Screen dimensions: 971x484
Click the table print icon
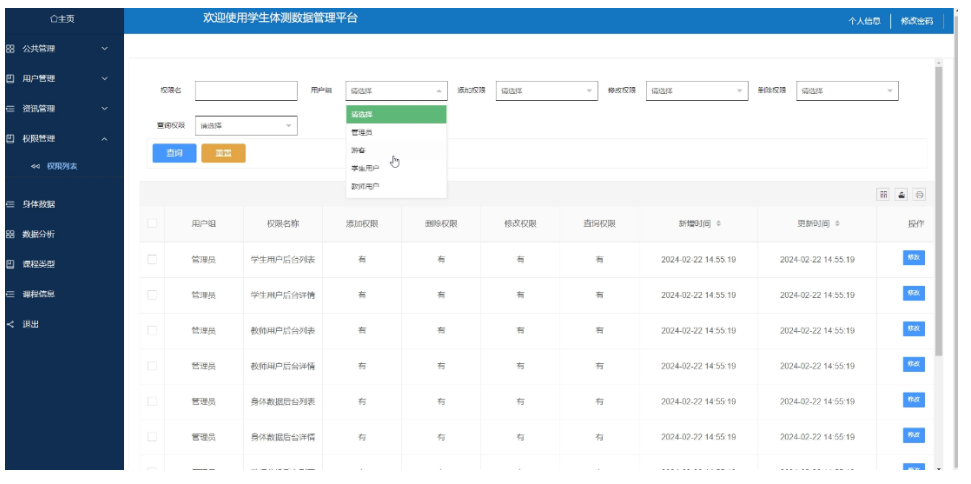pyautogui.click(x=920, y=194)
